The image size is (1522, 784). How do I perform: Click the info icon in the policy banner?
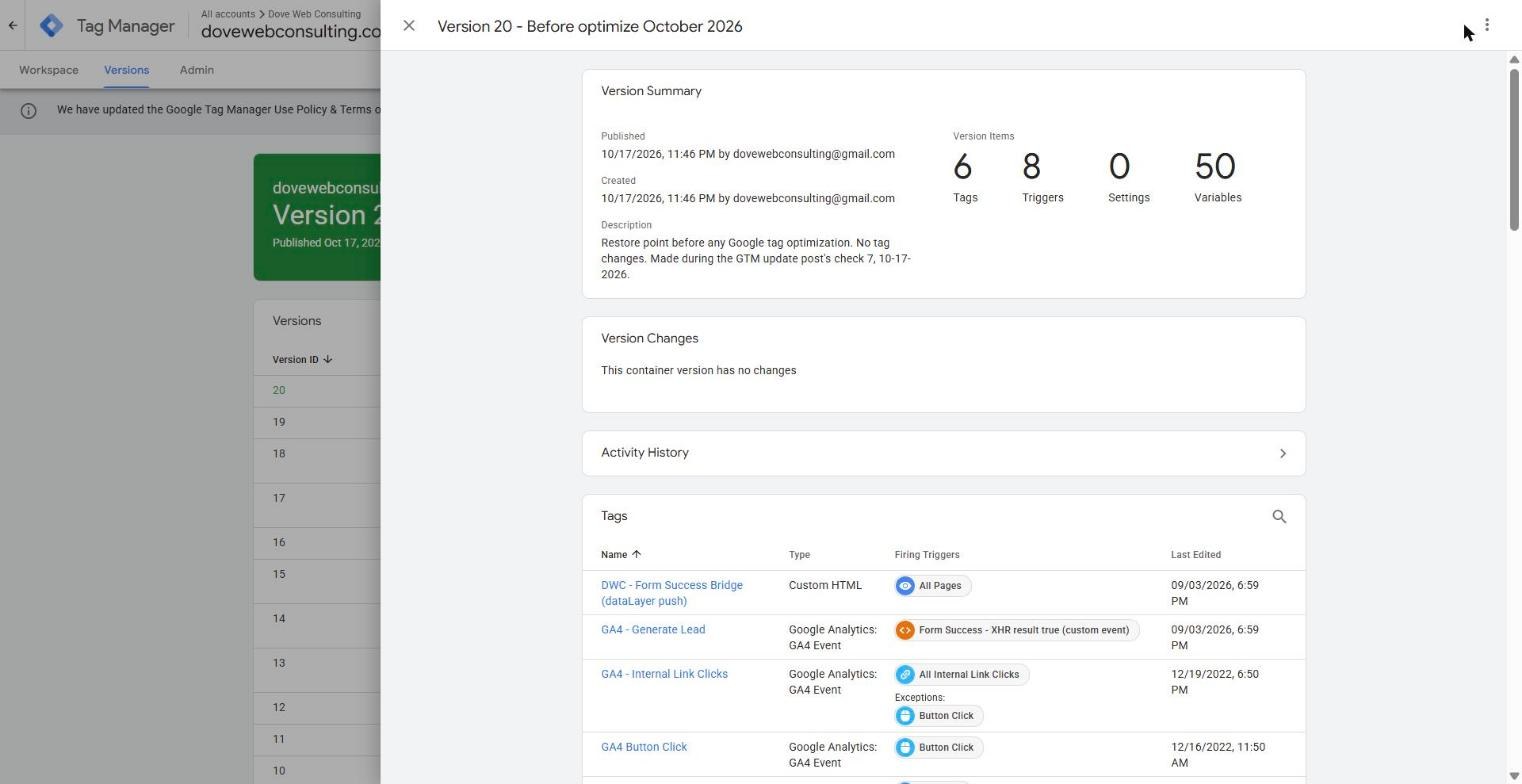click(28, 111)
